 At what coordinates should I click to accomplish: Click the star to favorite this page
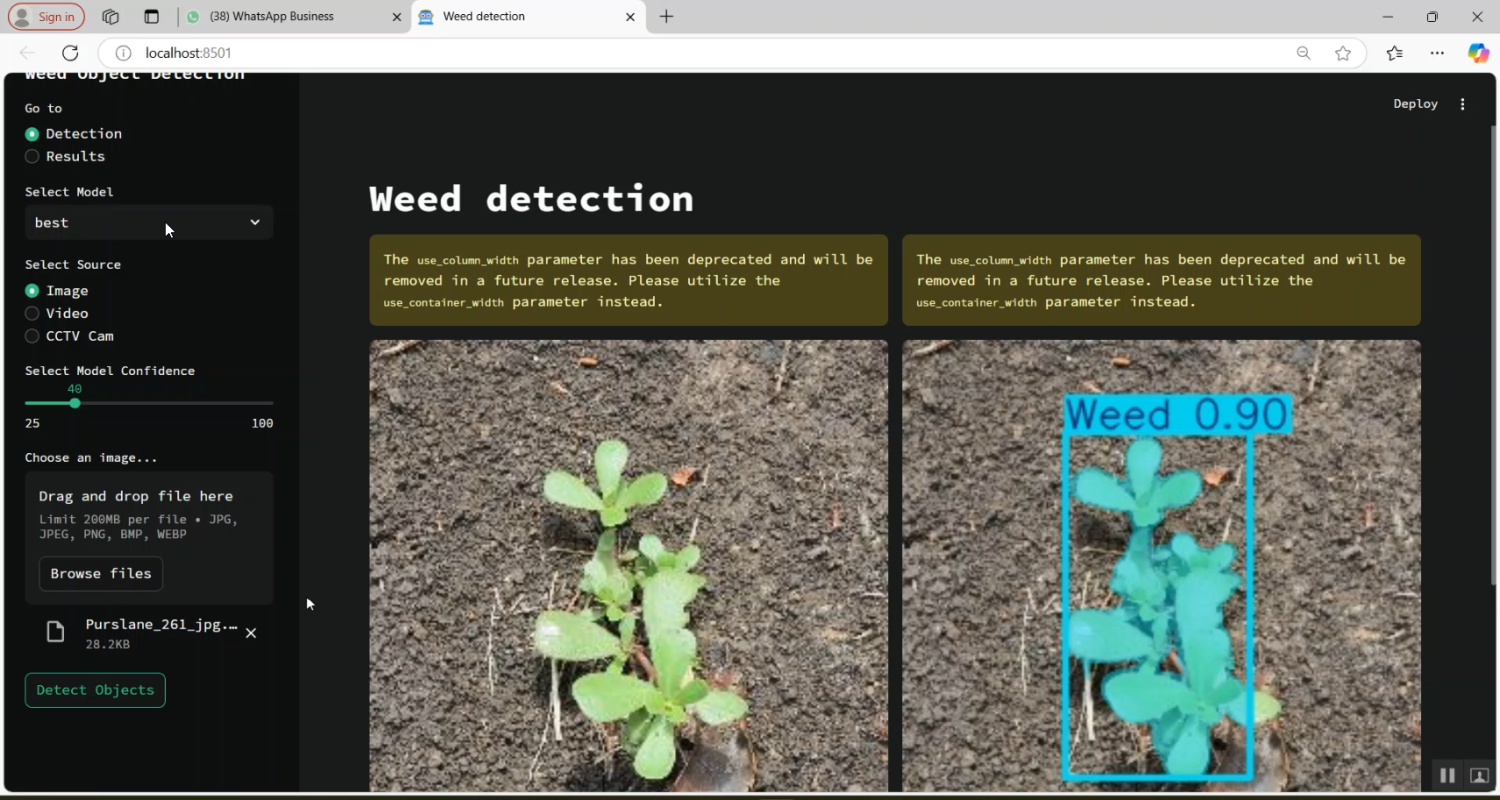coord(1343,53)
